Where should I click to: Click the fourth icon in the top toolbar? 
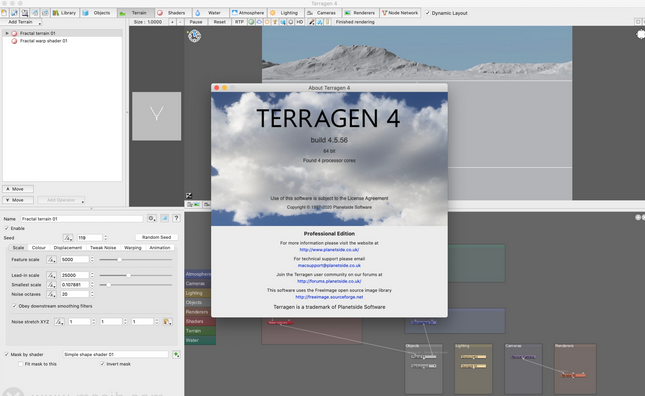pyautogui.click(x=35, y=13)
